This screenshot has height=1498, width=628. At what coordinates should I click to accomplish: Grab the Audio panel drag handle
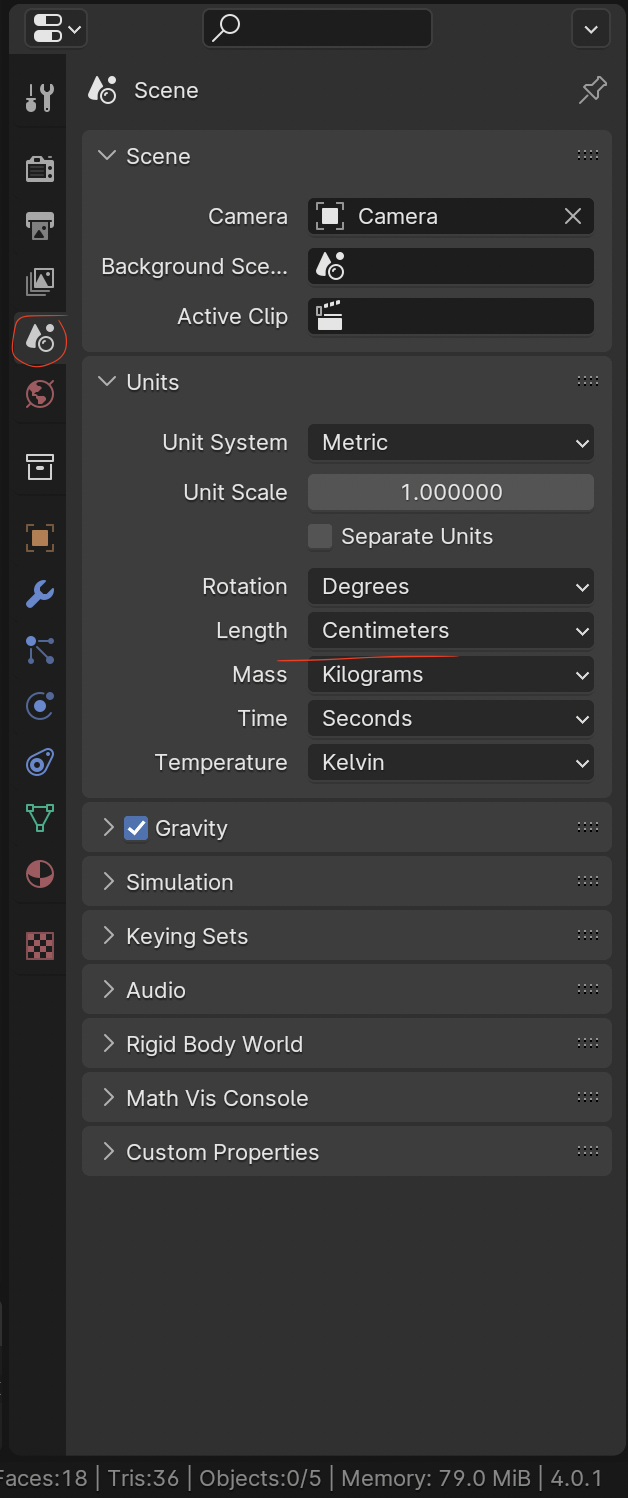588,989
